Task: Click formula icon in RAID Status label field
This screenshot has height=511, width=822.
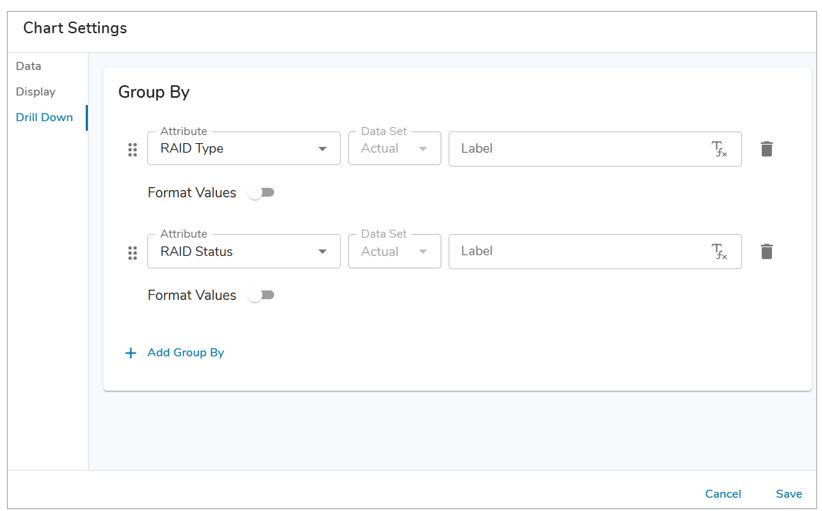Action: click(x=719, y=252)
